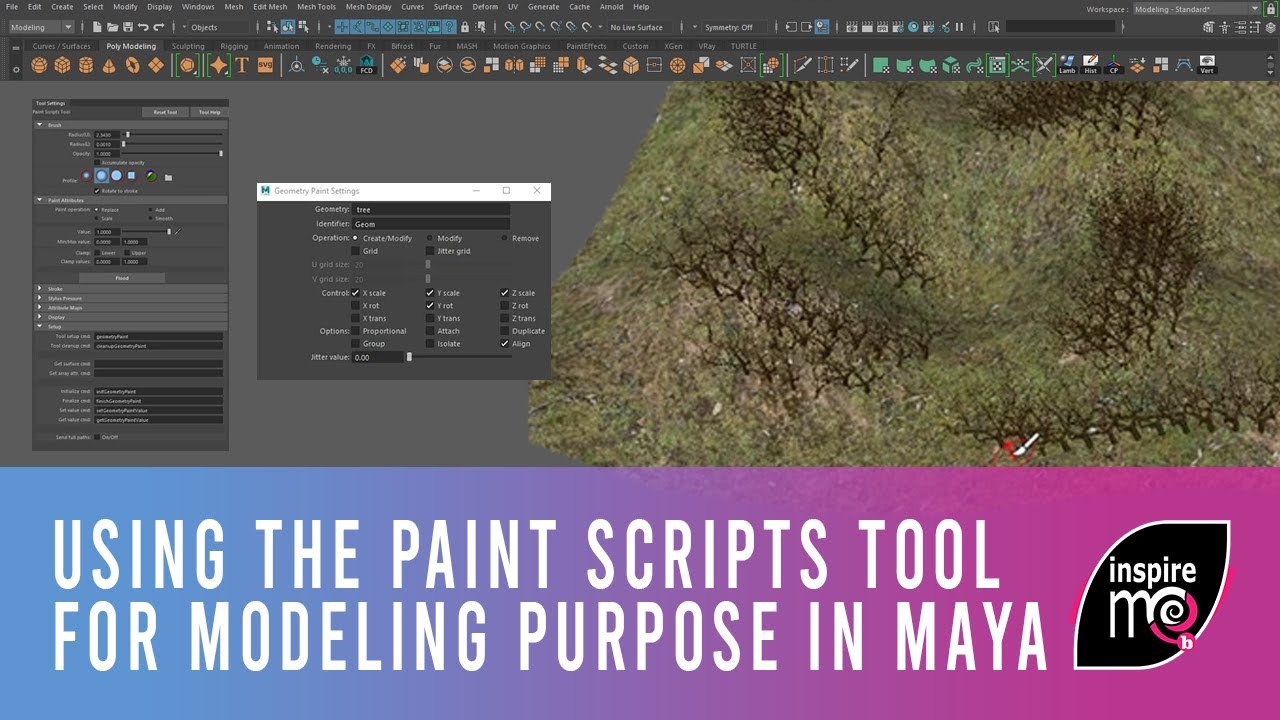Click the undo arrow icon
This screenshot has width=1280, height=720.
143,27
